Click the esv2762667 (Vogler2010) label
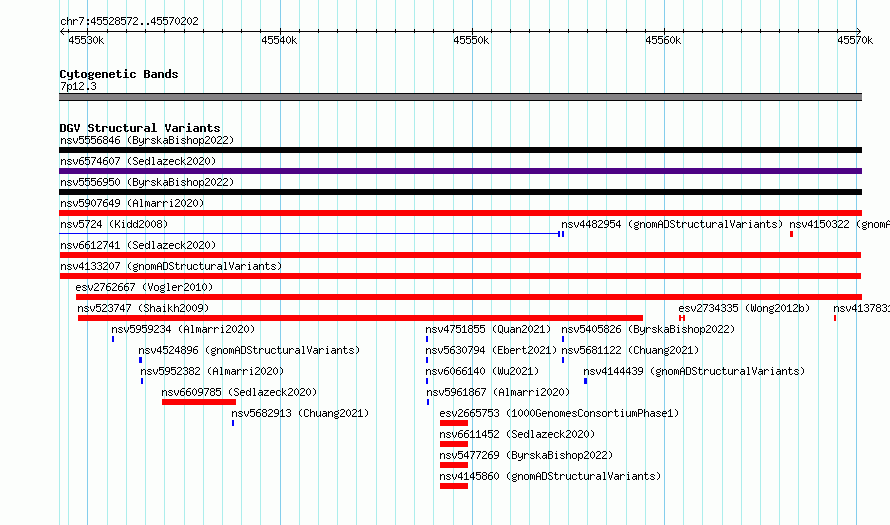The height and width of the screenshot is (525, 890). (x=144, y=287)
